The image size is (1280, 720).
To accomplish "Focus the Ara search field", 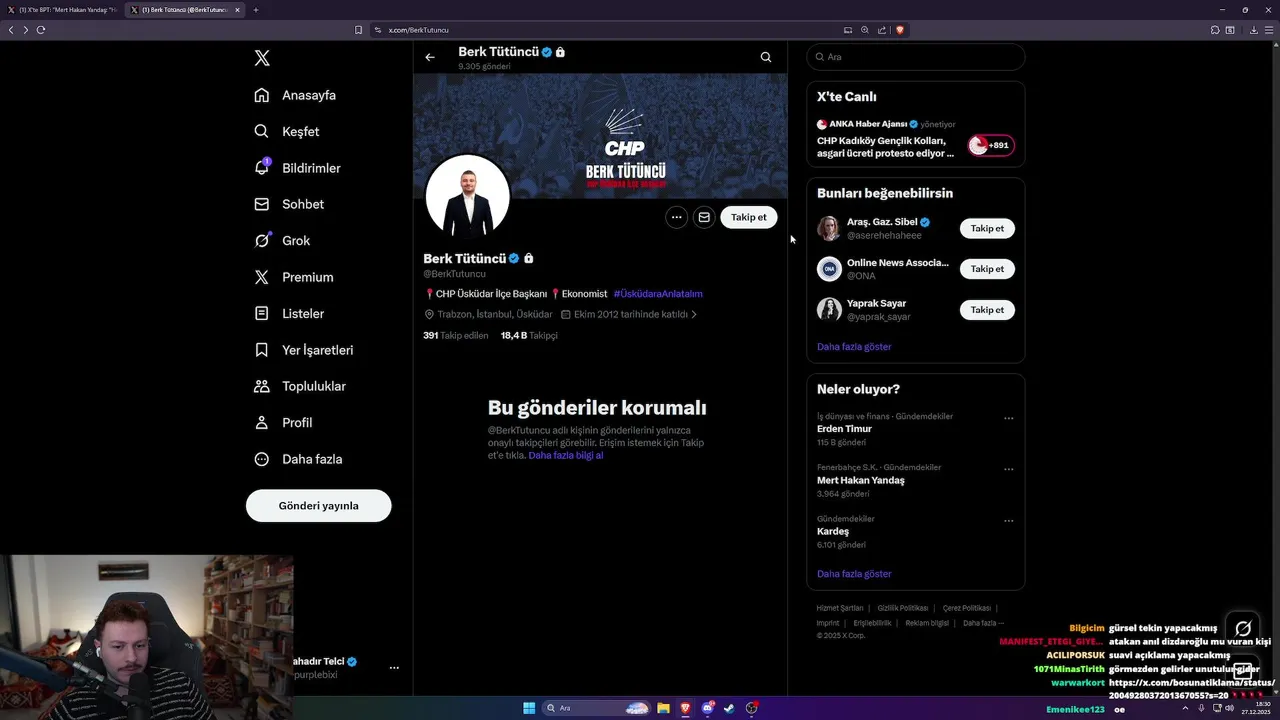I will click(915, 57).
